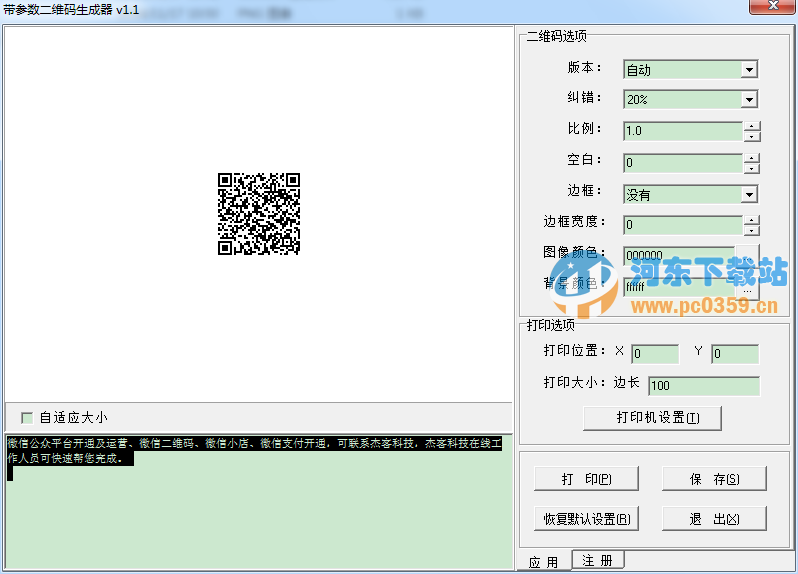This screenshot has width=798, height=574.
Task: Click the 空白 input field
Action: click(x=683, y=163)
